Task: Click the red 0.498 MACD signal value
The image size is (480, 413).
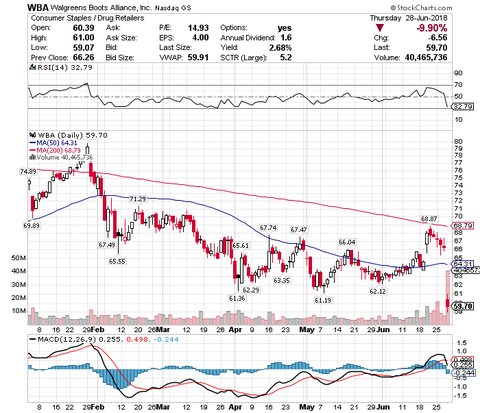Action: pos(136,340)
